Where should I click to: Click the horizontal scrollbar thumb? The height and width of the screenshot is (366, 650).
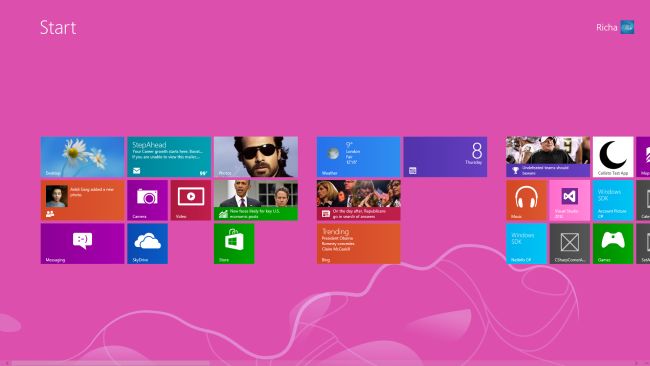pos(110,363)
